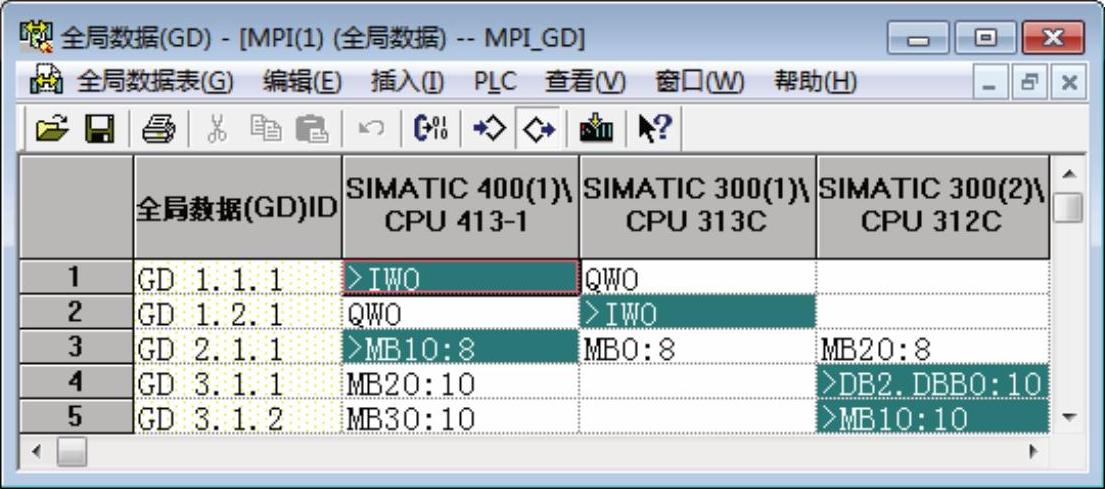Click the vertical scrollbar up arrow

pos(1068,173)
